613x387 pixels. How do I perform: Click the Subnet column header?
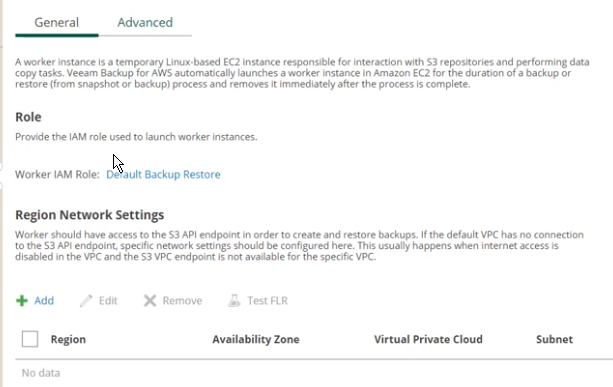pyautogui.click(x=554, y=339)
